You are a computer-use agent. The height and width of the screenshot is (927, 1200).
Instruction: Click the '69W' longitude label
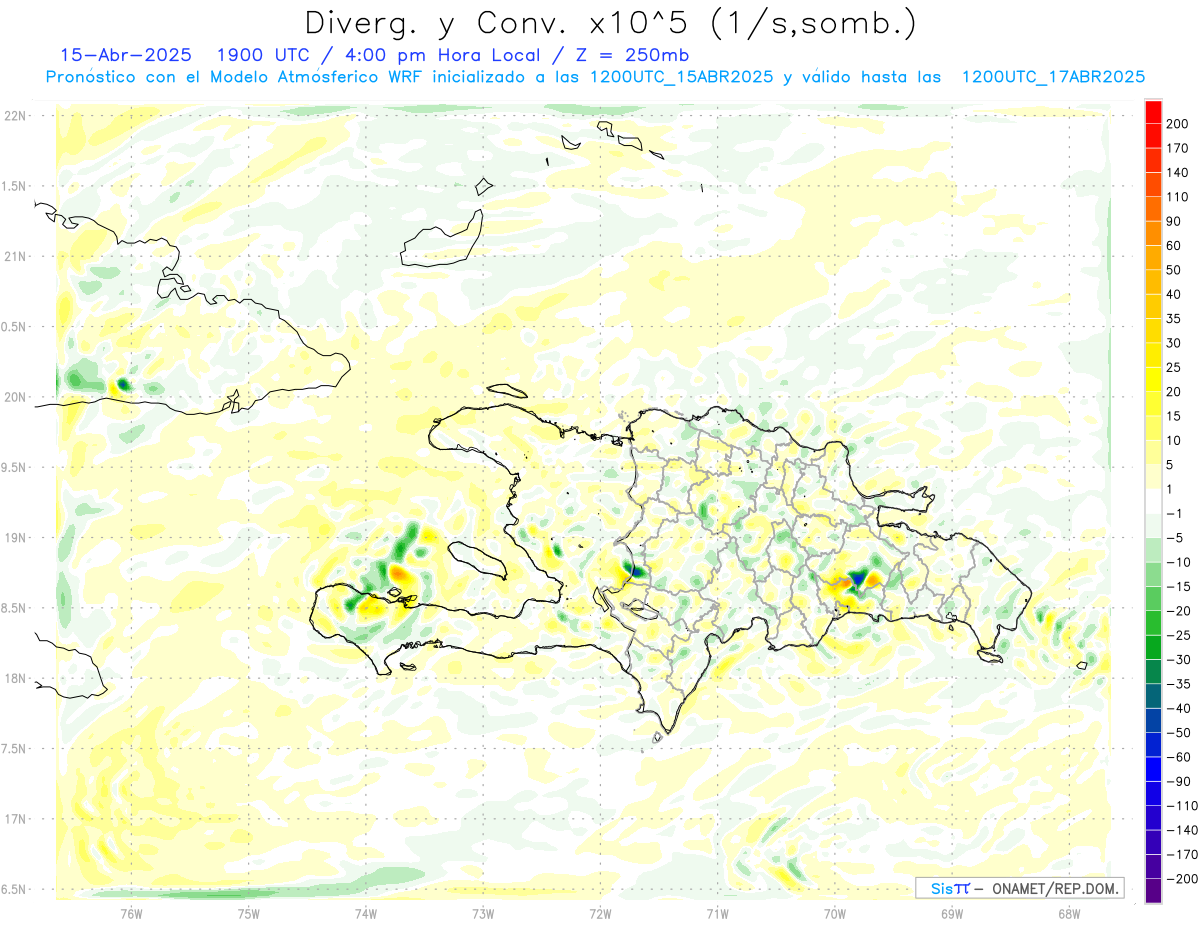click(x=951, y=912)
